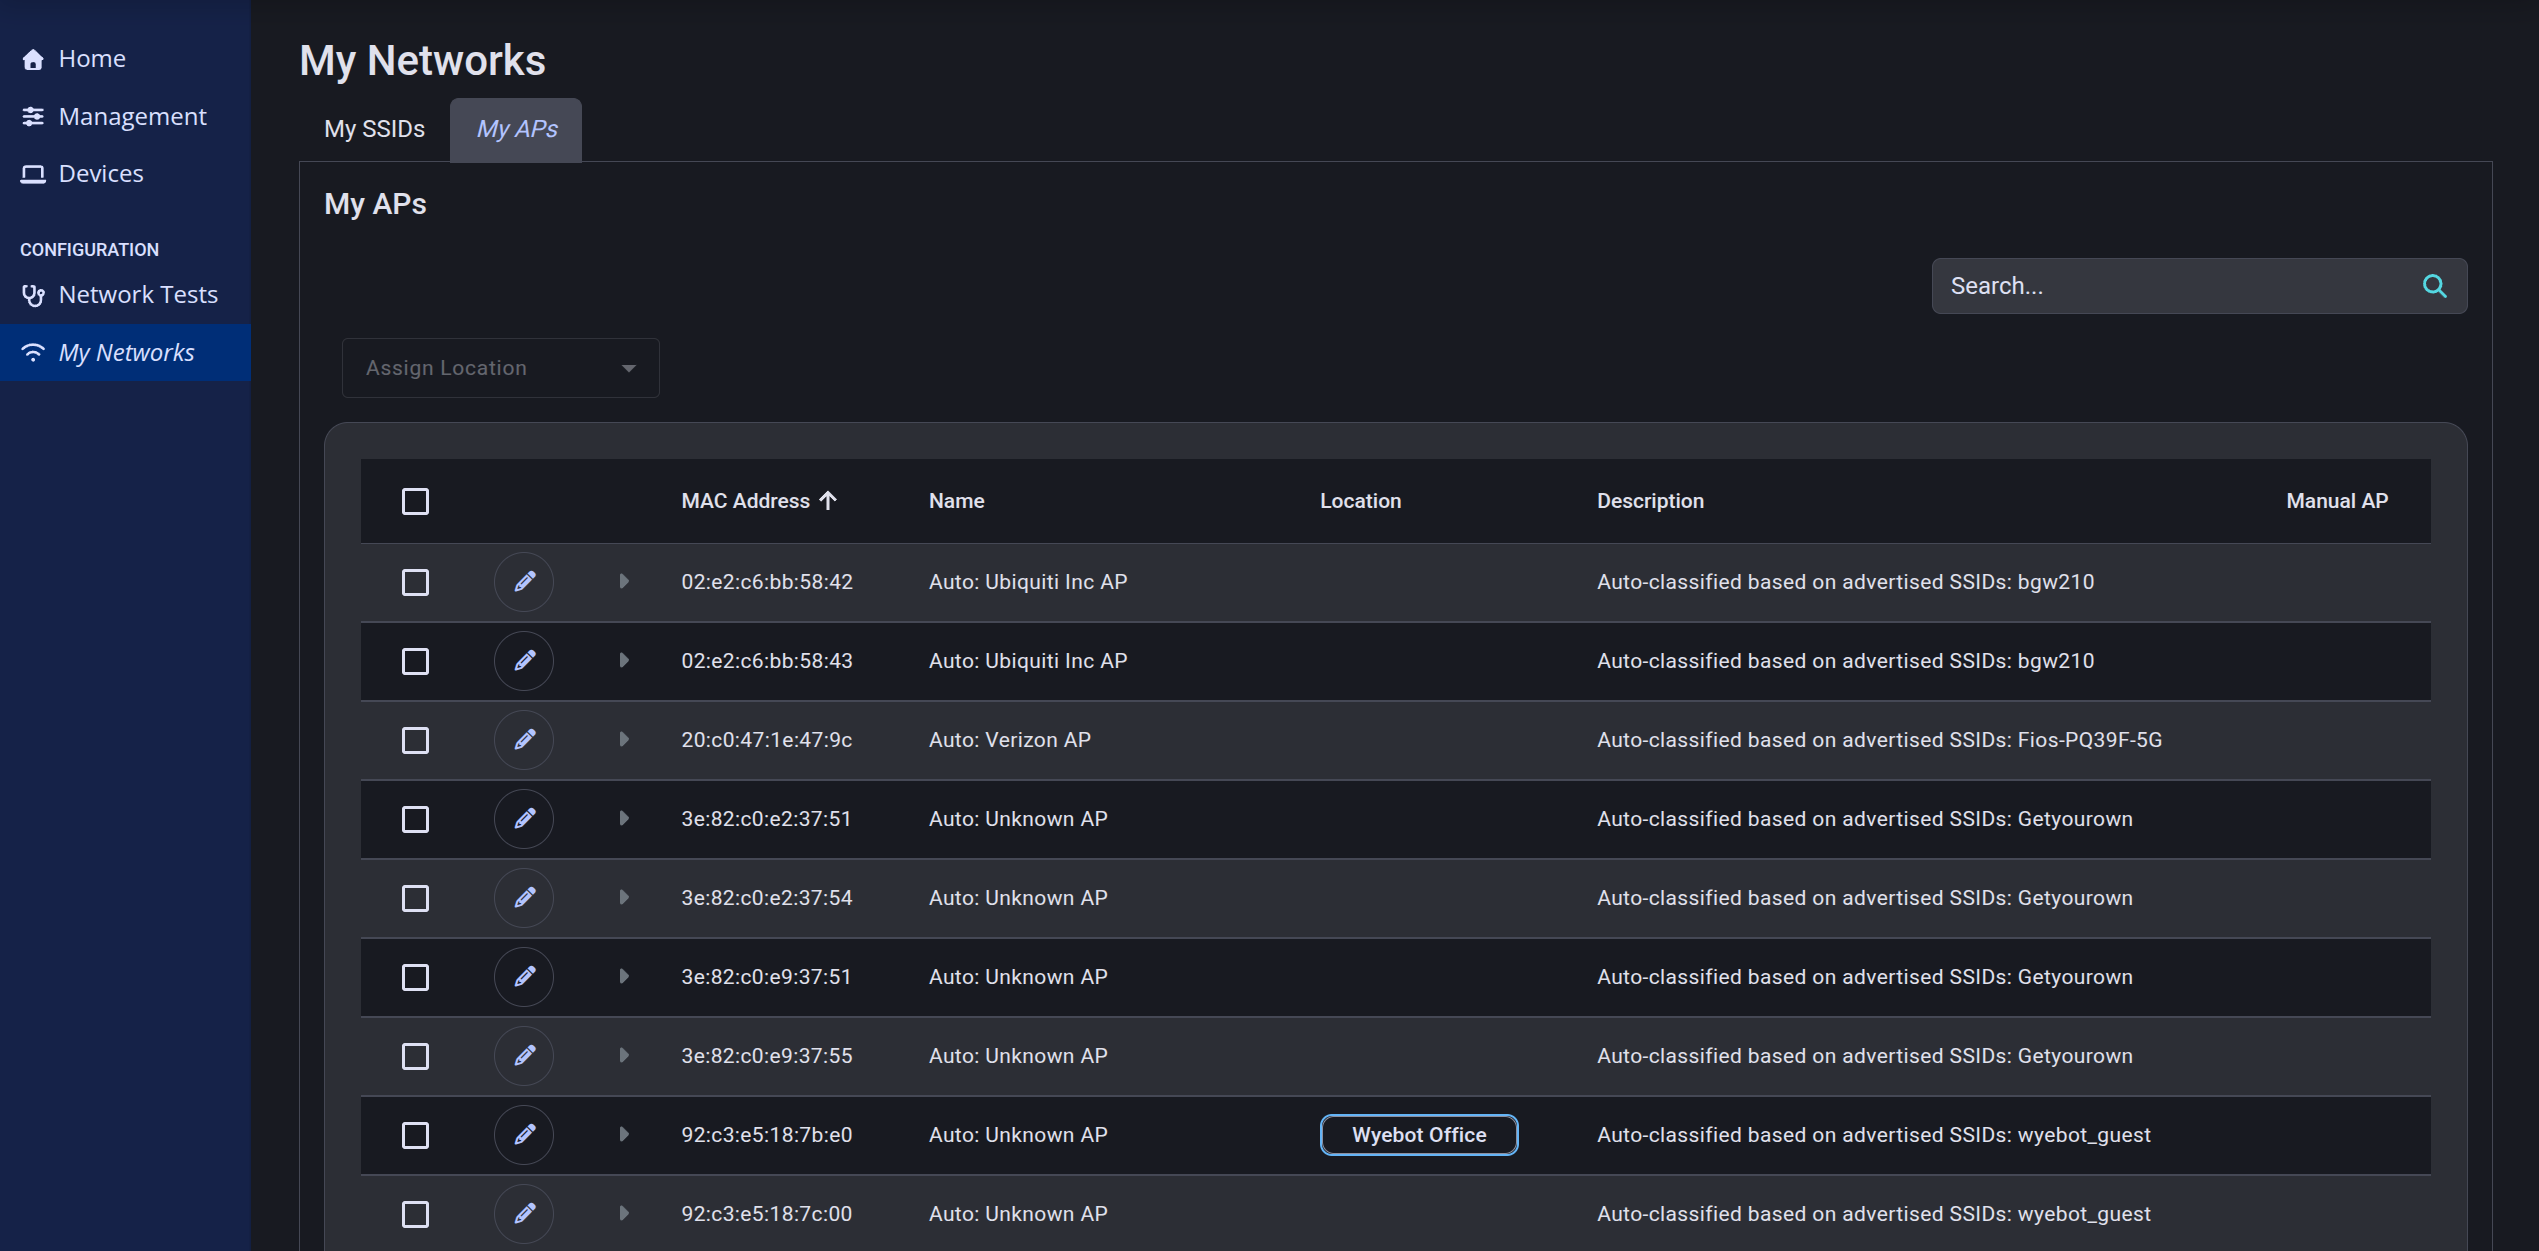The width and height of the screenshot is (2539, 1251).
Task: Edit the AP 02:e2:c6:bb:58:43 with the pencil icon
Action: pyautogui.click(x=524, y=661)
